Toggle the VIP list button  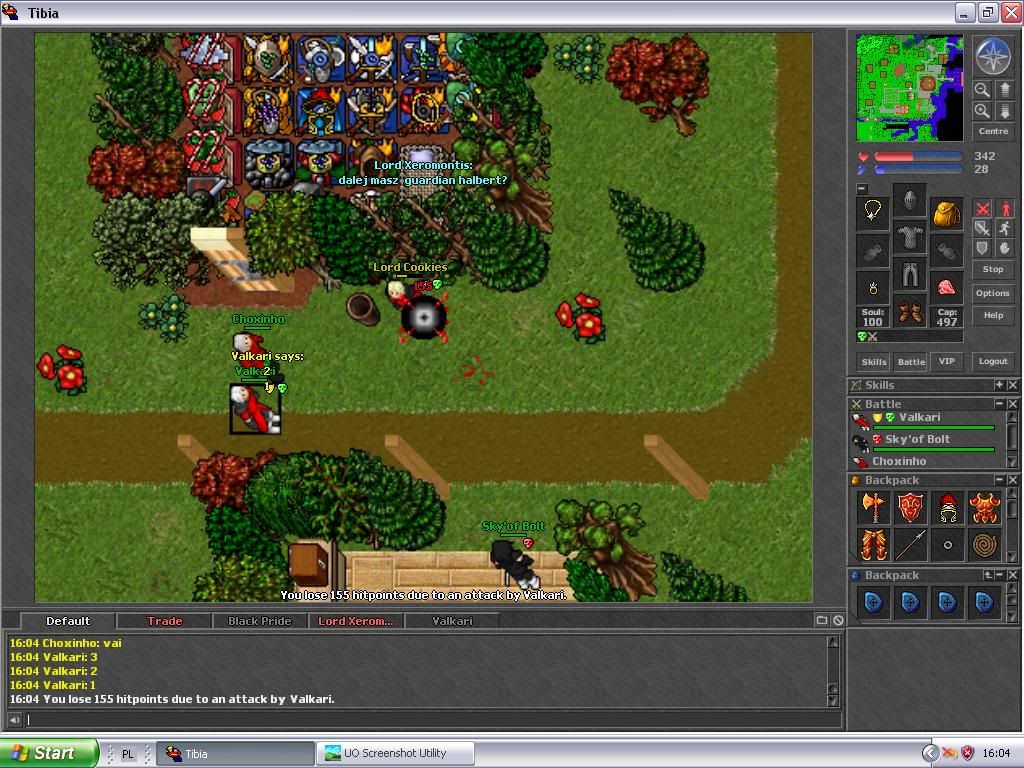click(x=946, y=361)
